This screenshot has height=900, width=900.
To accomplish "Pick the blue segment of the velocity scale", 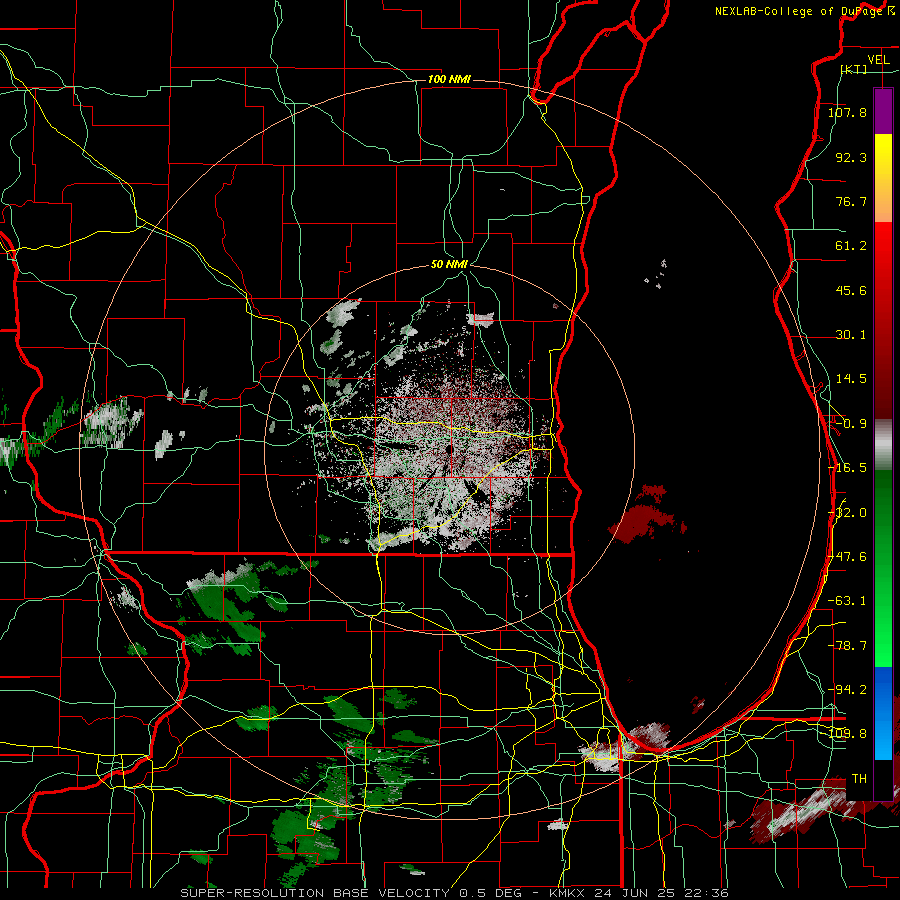I will [883, 713].
